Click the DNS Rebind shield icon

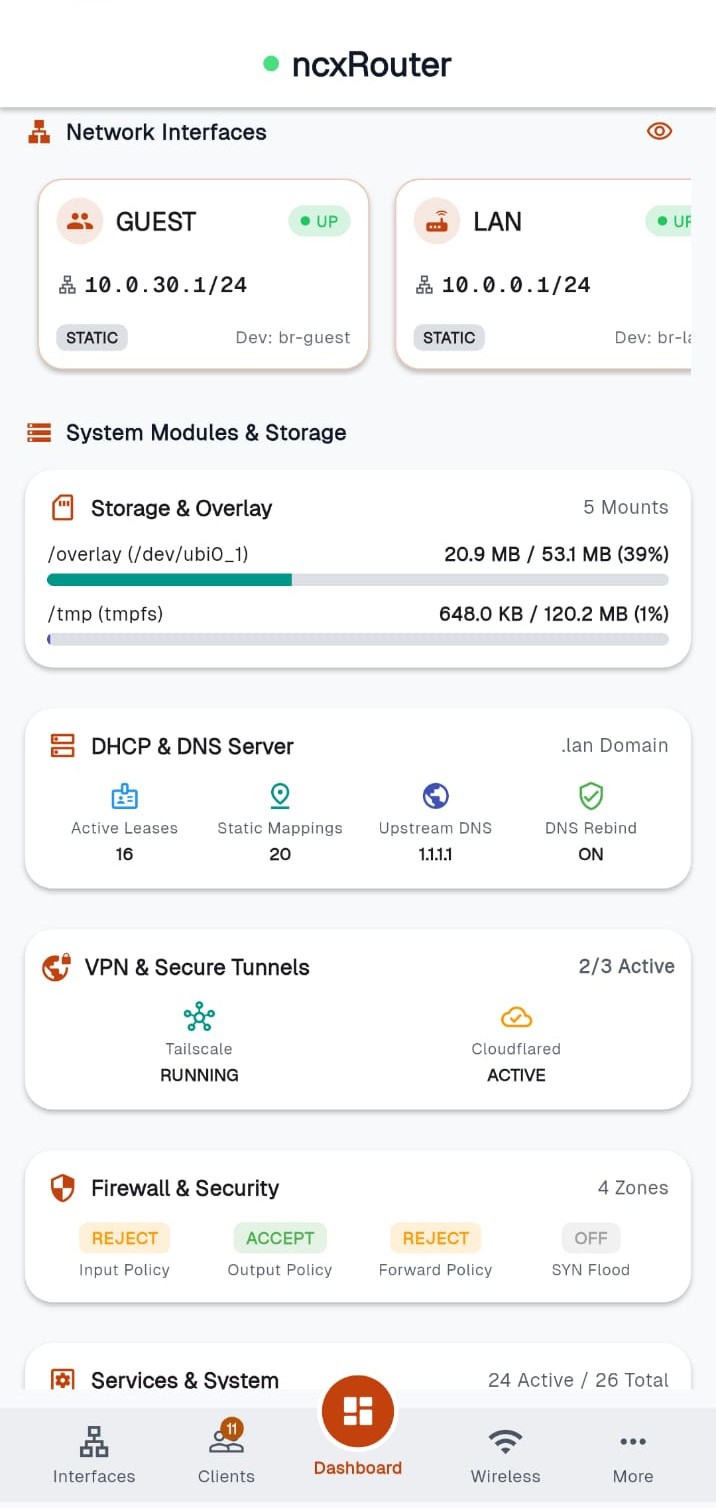coord(591,796)
